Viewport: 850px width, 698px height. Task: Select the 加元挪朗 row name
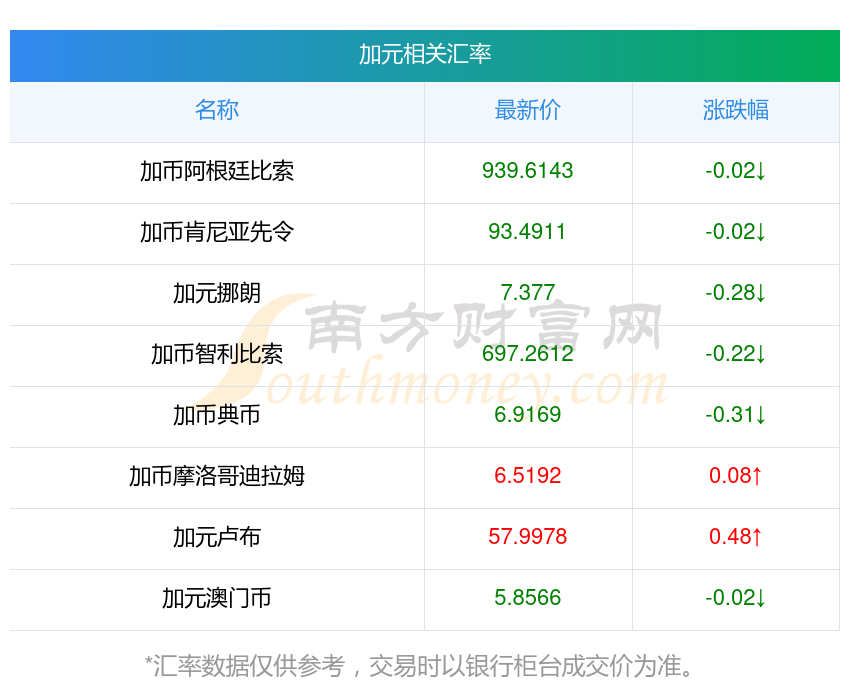click(x=217, y=293)
